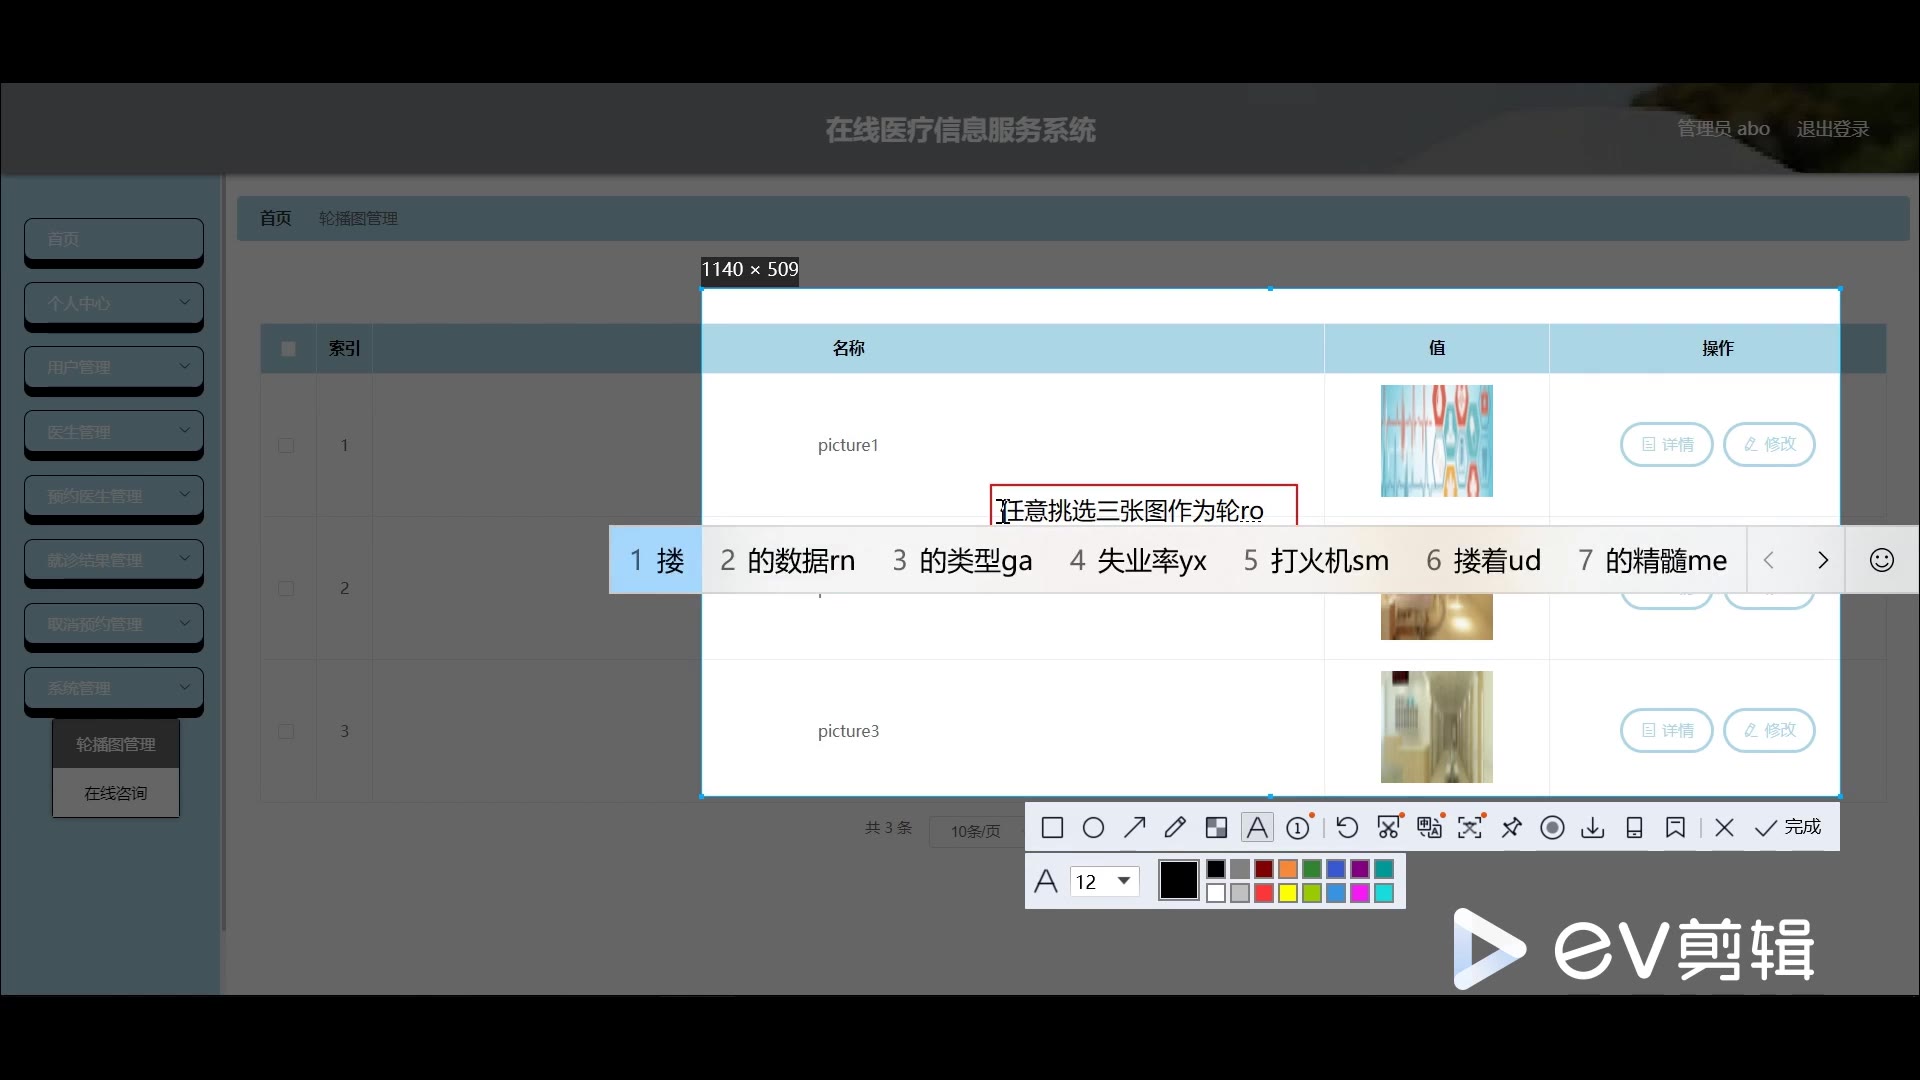Image resolution: width=1920 pixels, height=1080 pixels.
Task: Click 完成 to finish screenshot
Action: click(x=1788, y=828)
